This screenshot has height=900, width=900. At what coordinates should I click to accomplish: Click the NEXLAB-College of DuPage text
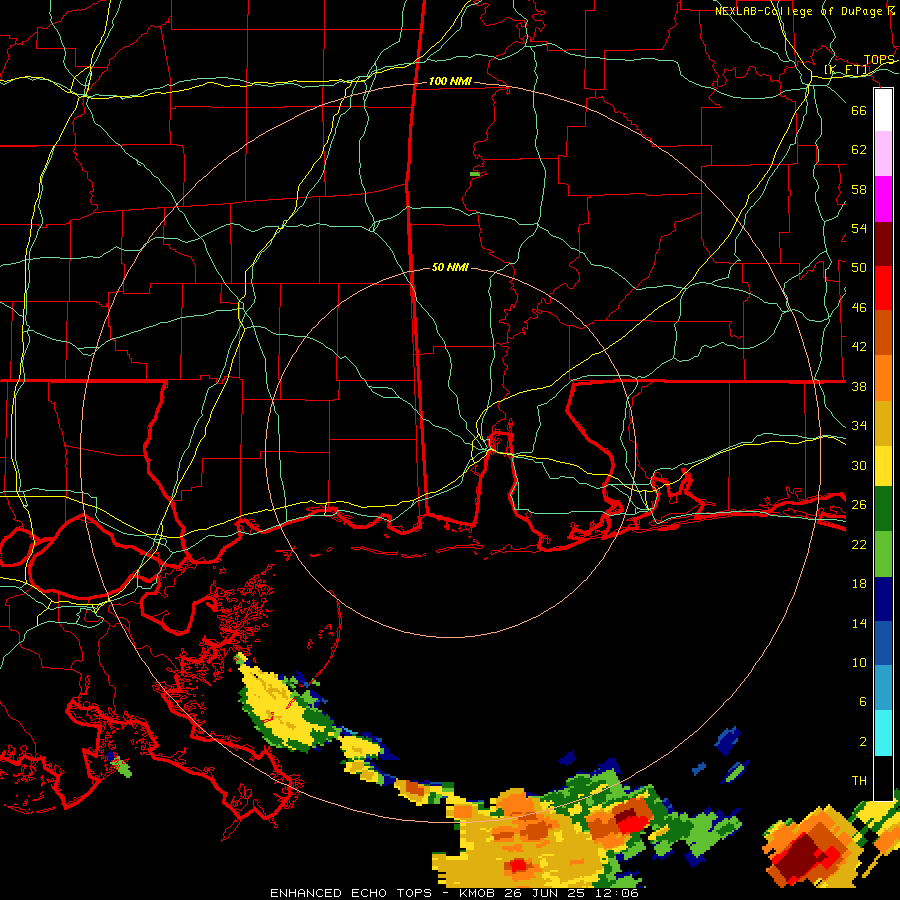(x=798, y=11)
